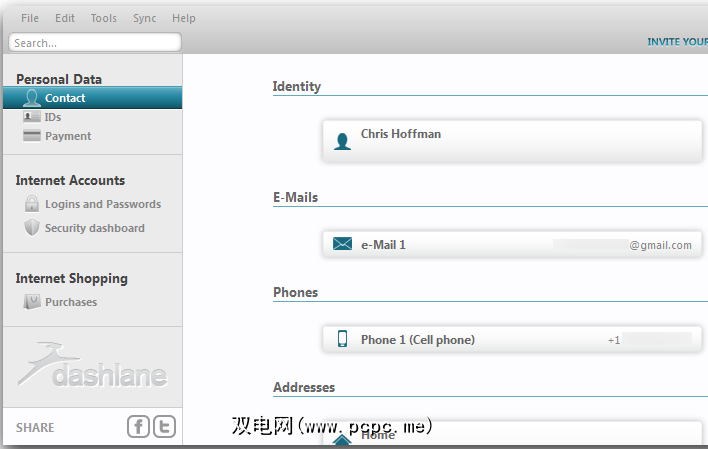Open the Sync menu
708x449 pixels.
pos(144,18)
